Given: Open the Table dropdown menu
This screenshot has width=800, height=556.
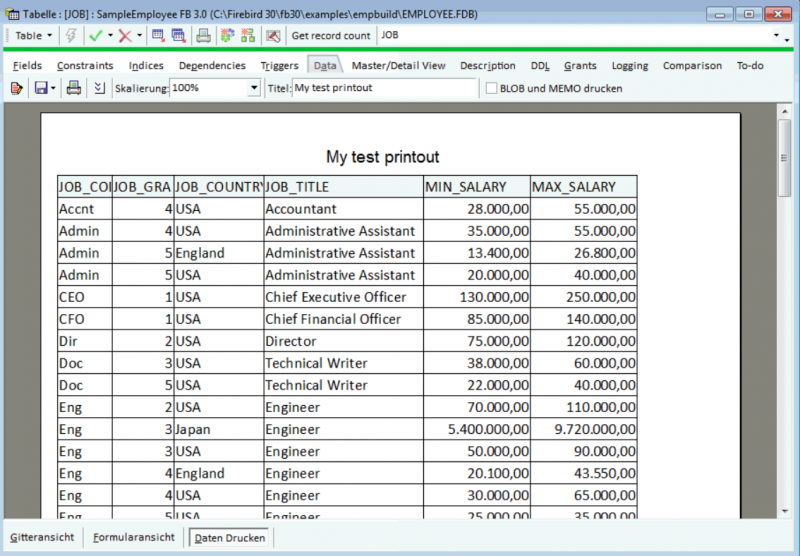Looking at the screenshot, I should coord(33,36).
